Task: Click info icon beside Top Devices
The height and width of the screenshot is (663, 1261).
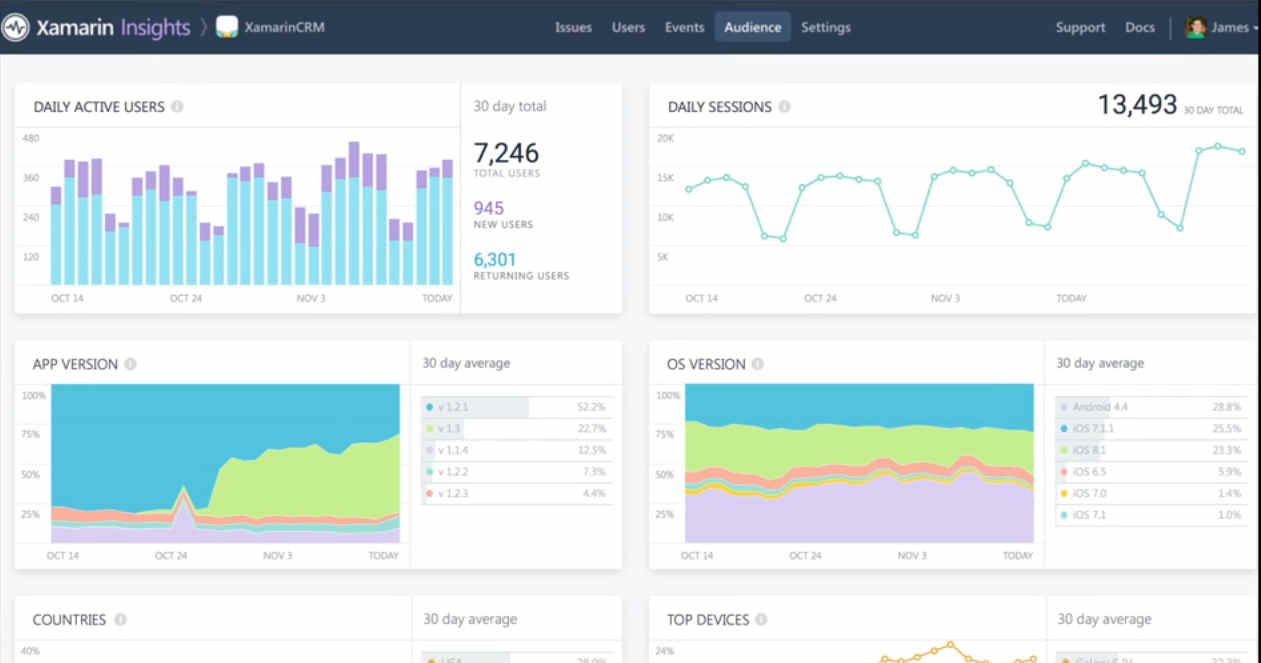Action: tap(762, 619)
